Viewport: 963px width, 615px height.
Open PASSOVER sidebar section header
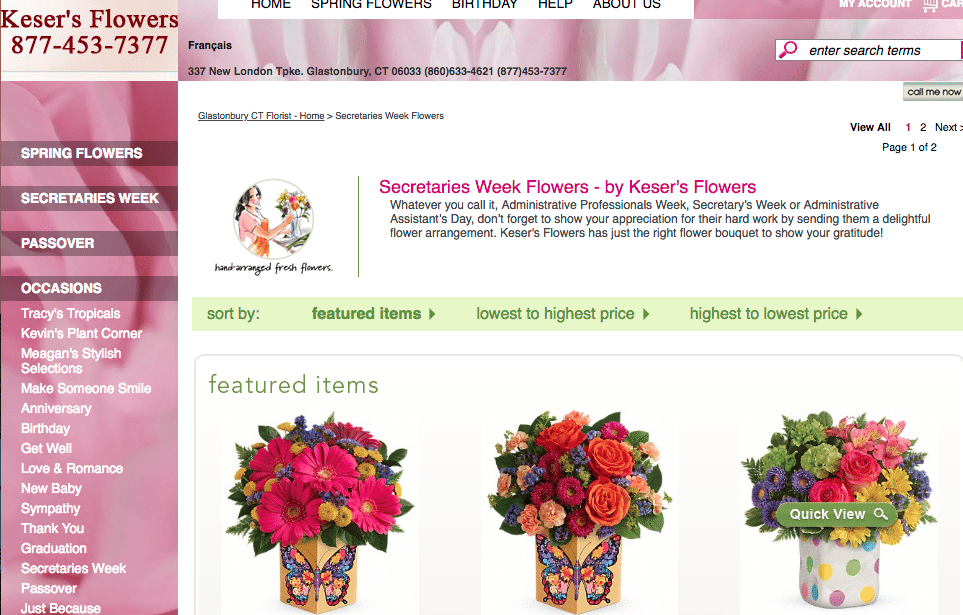click(89, 243)
